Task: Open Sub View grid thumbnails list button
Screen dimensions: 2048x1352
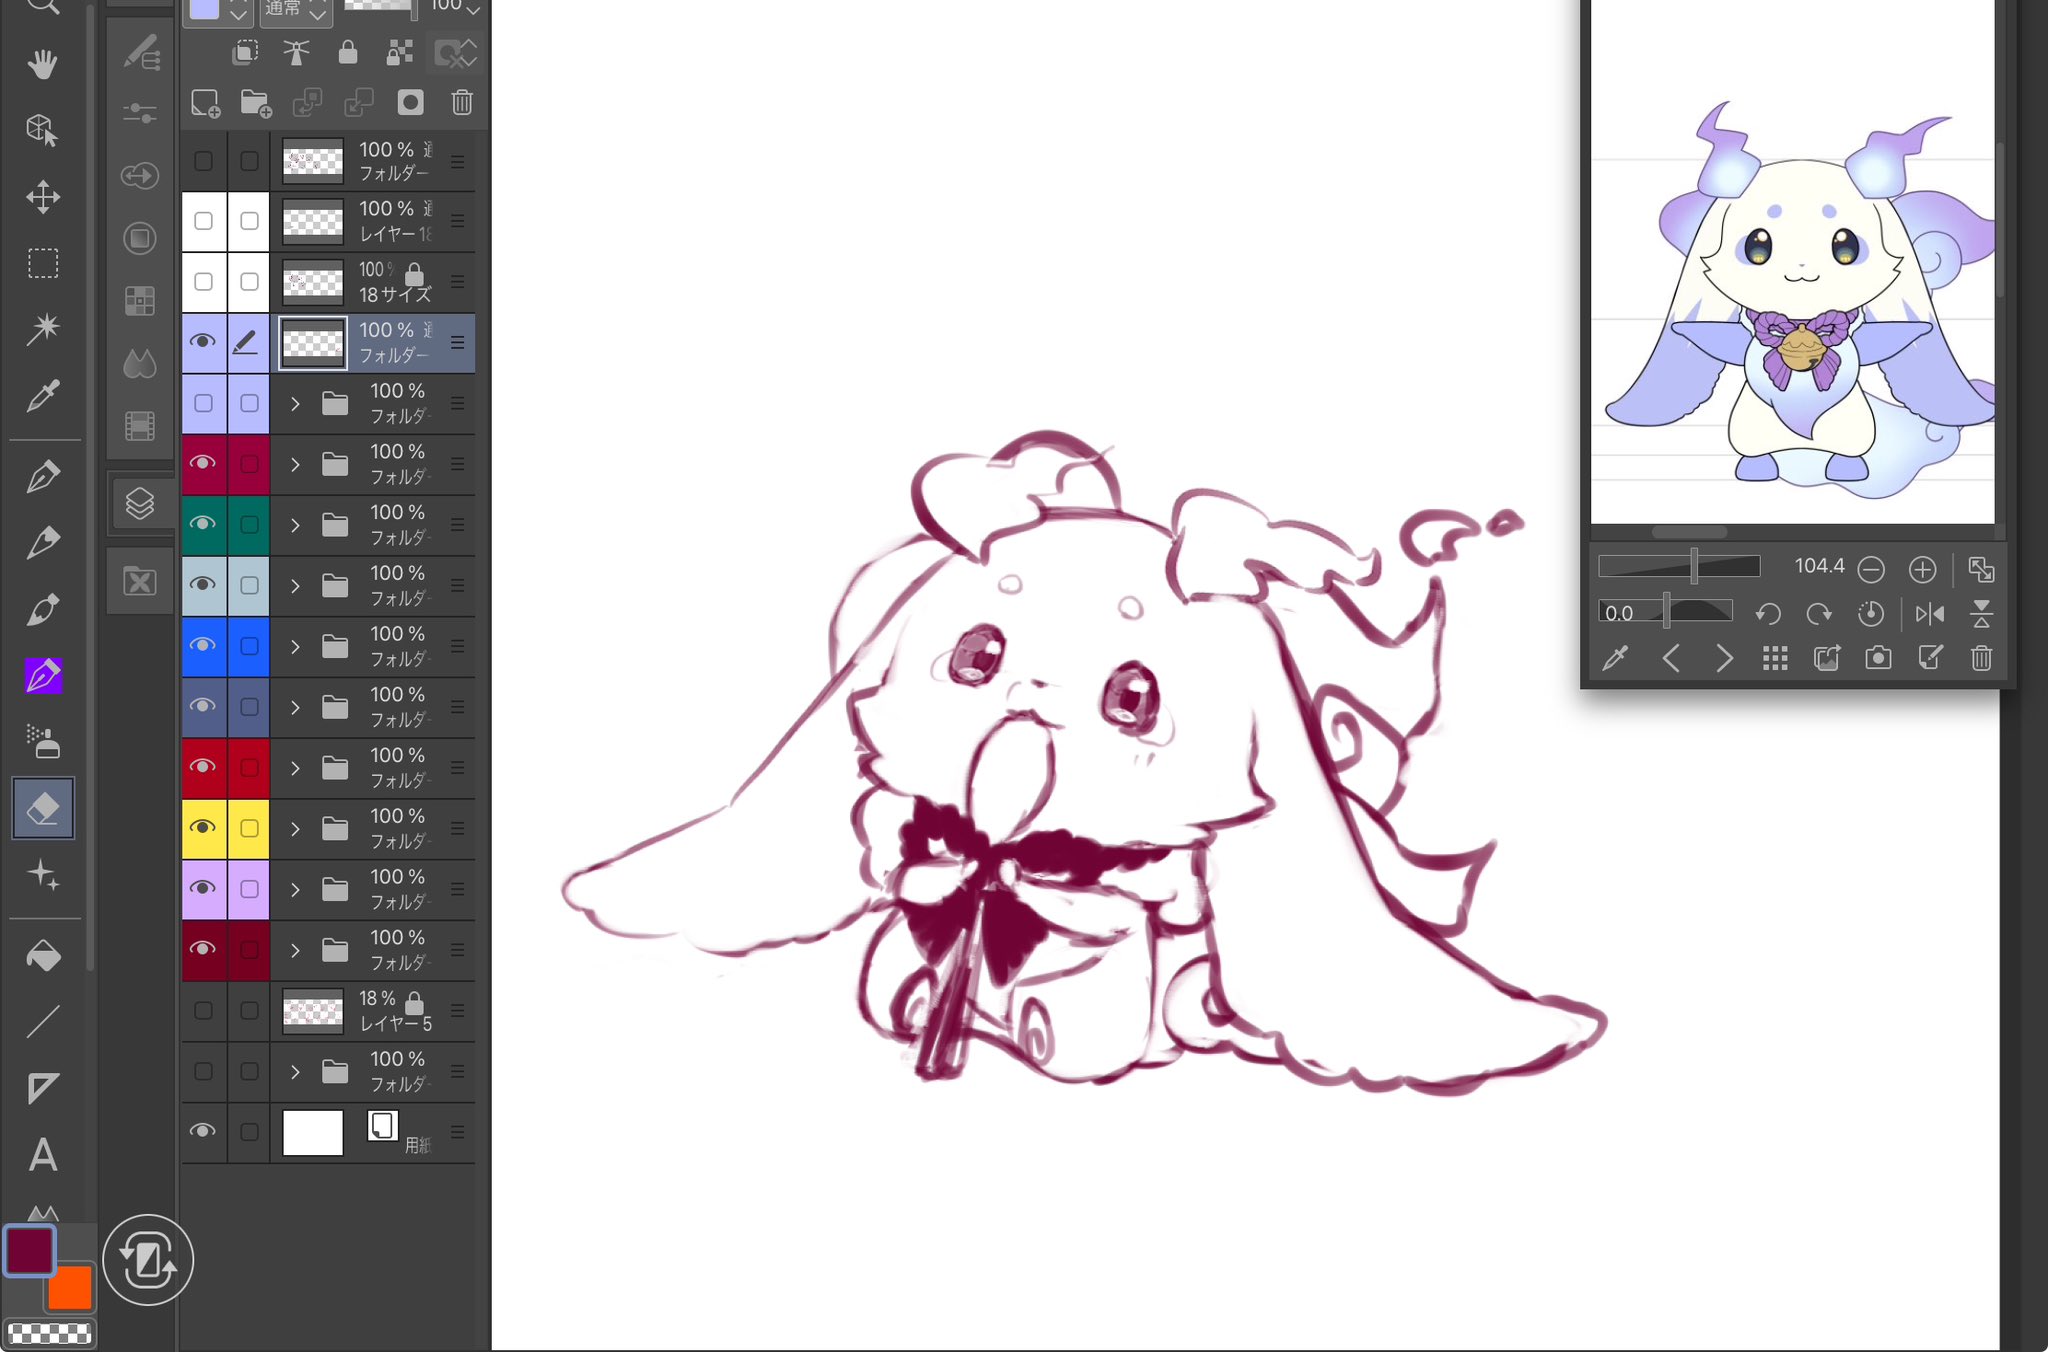Action: [x=1775, y=657]
